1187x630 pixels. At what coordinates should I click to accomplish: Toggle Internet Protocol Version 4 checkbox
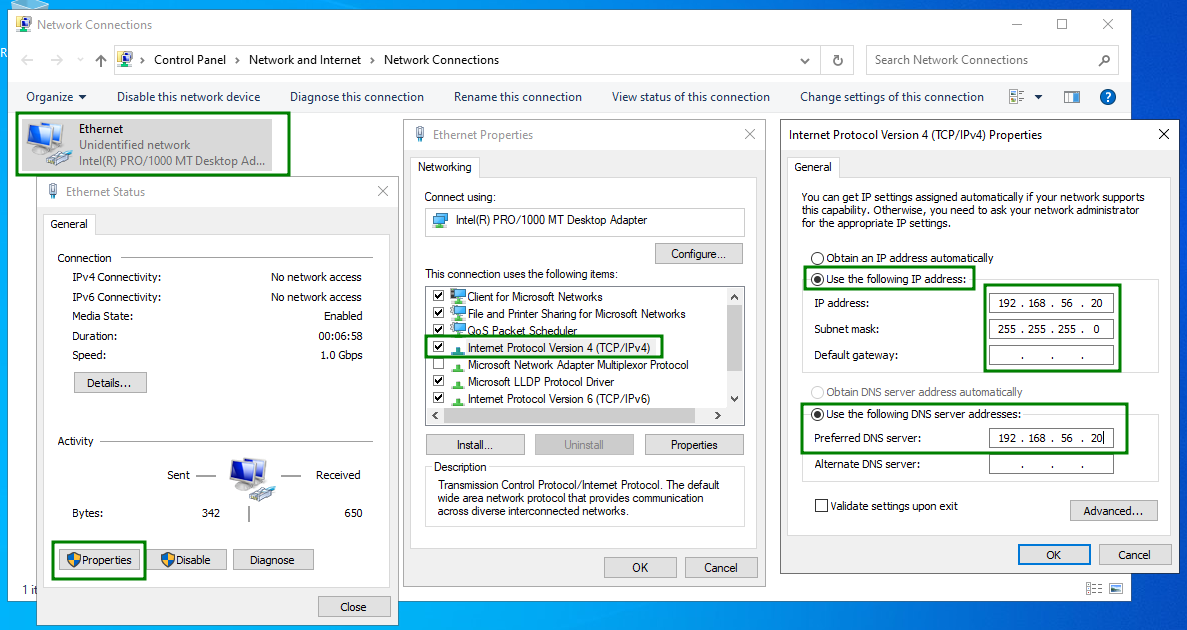pyautogui.click(x=438, y=347)
